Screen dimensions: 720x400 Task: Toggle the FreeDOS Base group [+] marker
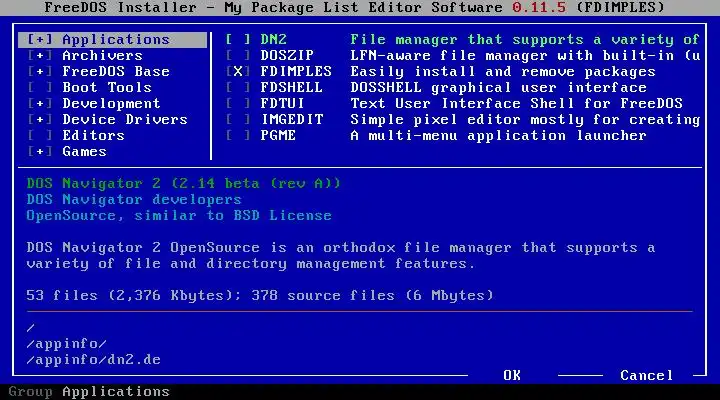click(x=40, y=72)
